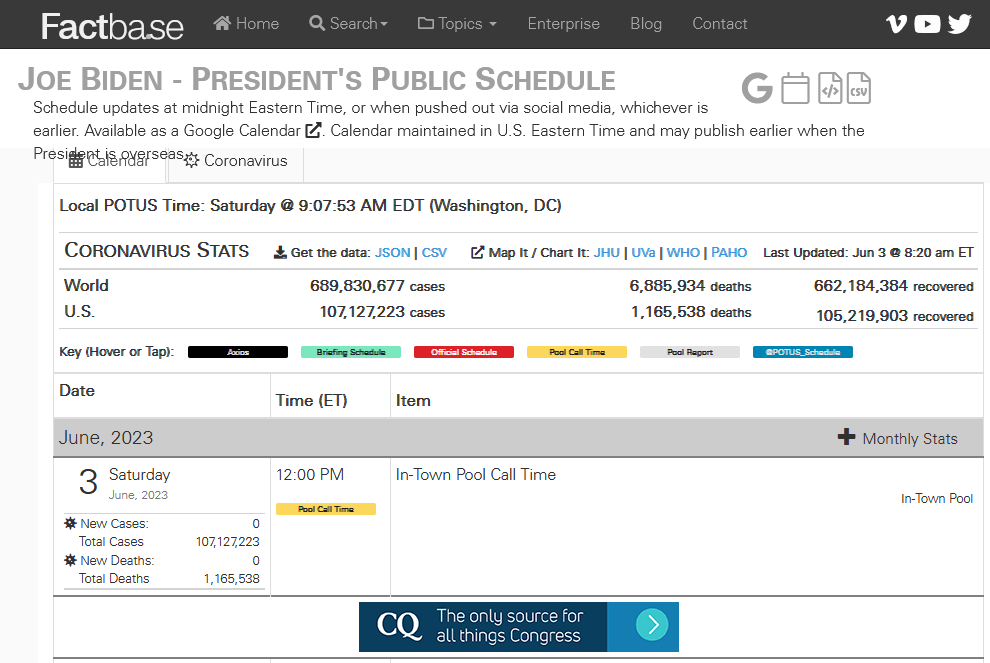Open the Factbase logo homepage
The width and height of the screenshot is (990, 663).
[x=112, y=26]
